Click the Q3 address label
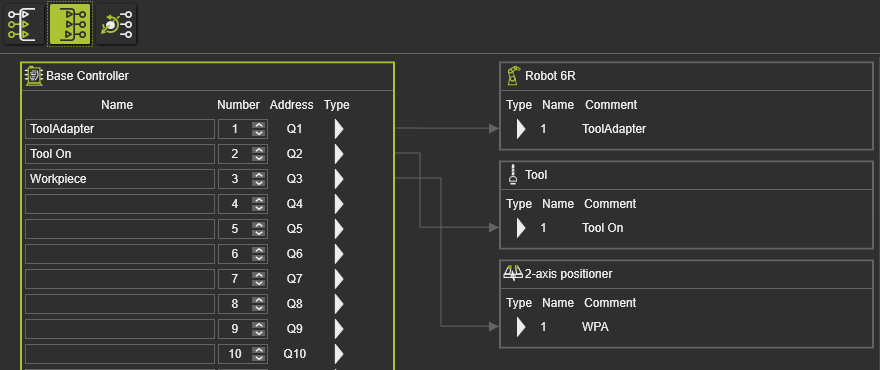Viewport: 880px width, 370px height. click(x=295, y=179)
